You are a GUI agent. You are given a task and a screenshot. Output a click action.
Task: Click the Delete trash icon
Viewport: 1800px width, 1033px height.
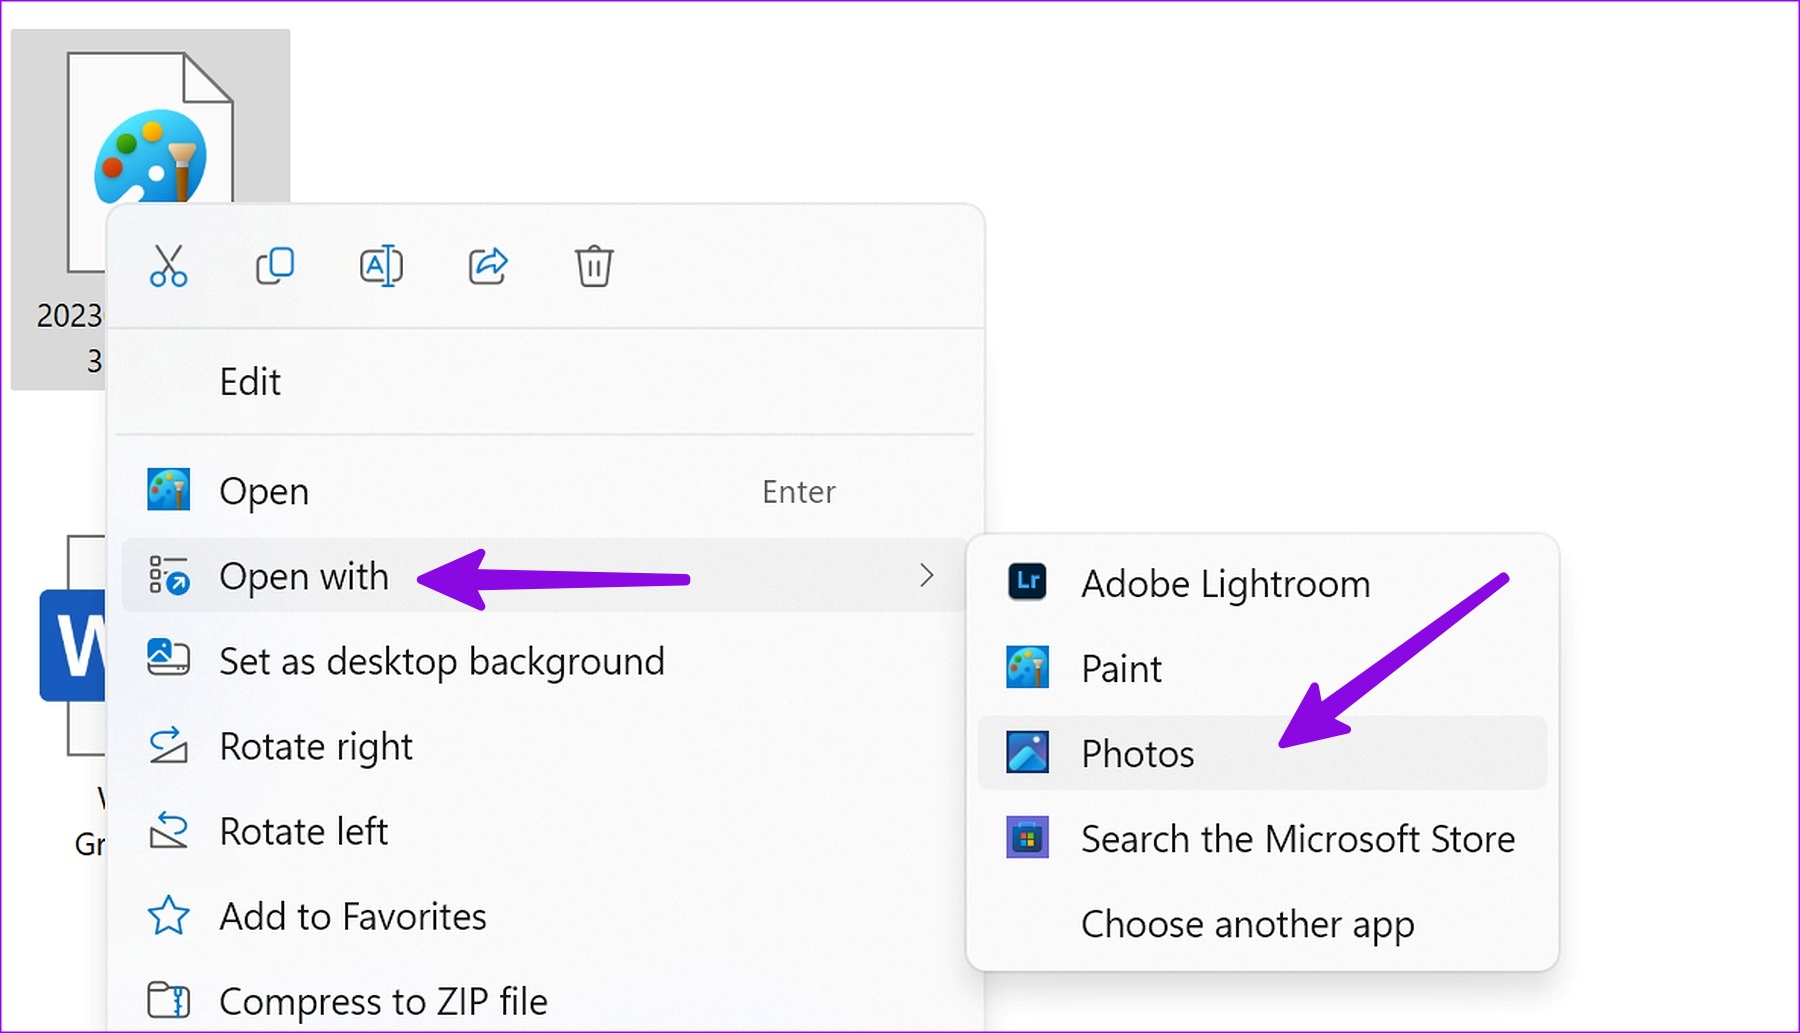(594, 266)
